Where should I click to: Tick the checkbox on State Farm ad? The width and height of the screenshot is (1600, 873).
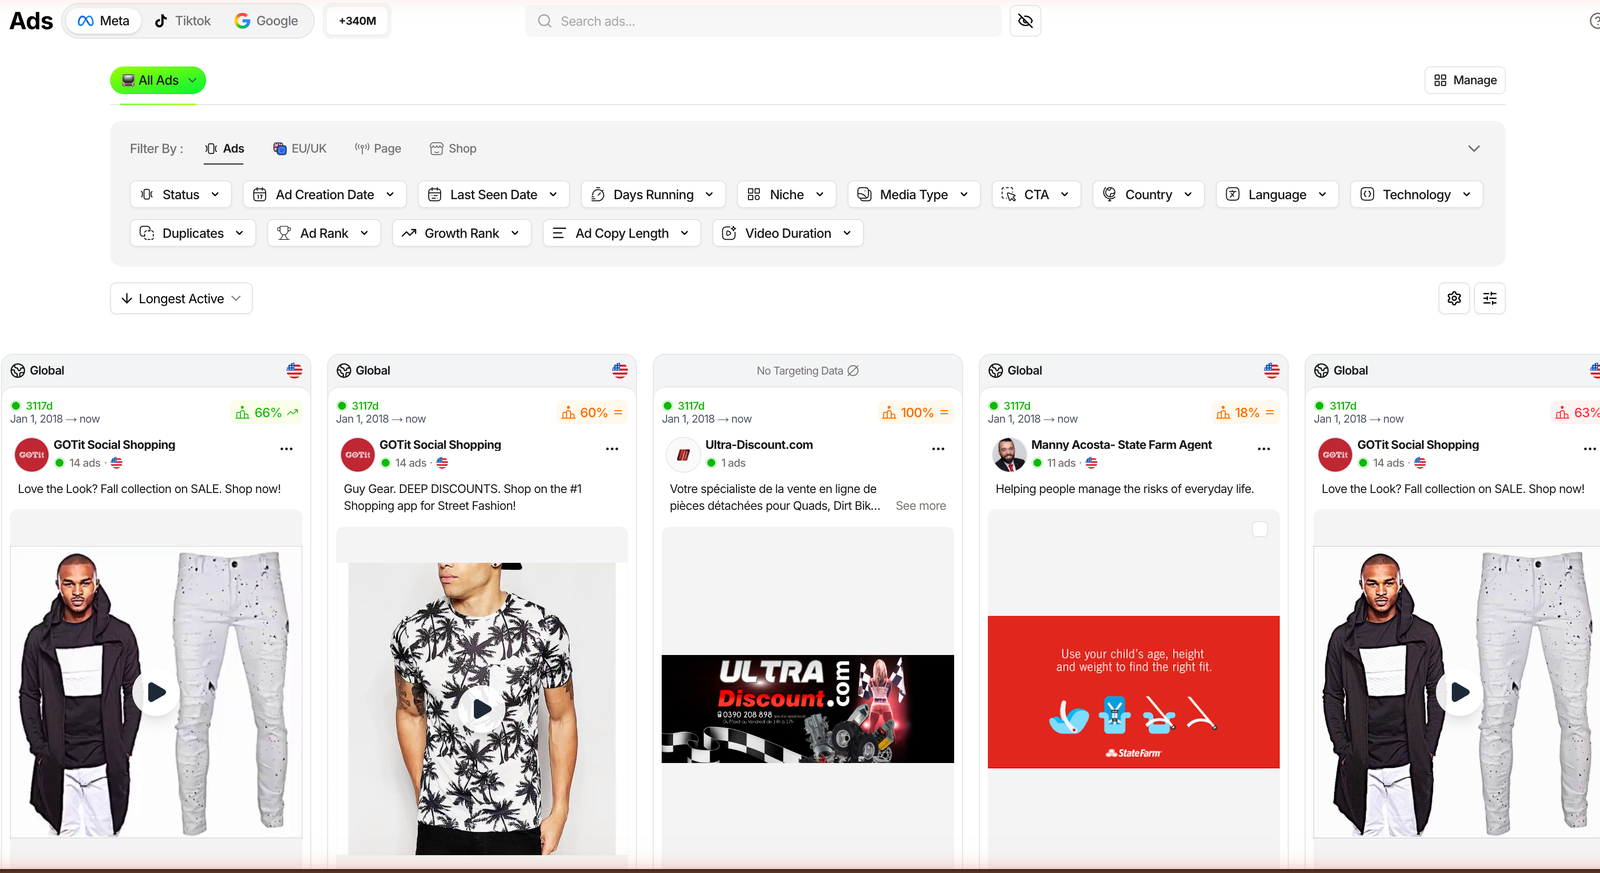click(1260, 529)
